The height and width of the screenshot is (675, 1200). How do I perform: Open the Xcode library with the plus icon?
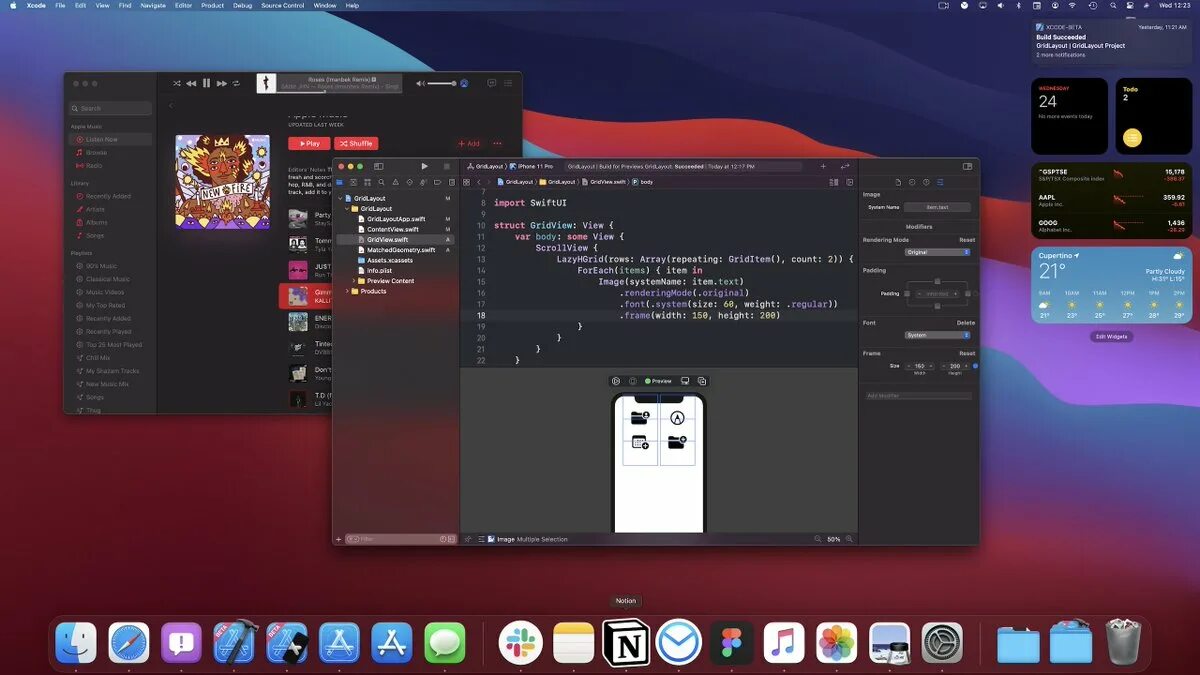click(x=823, y=166)
